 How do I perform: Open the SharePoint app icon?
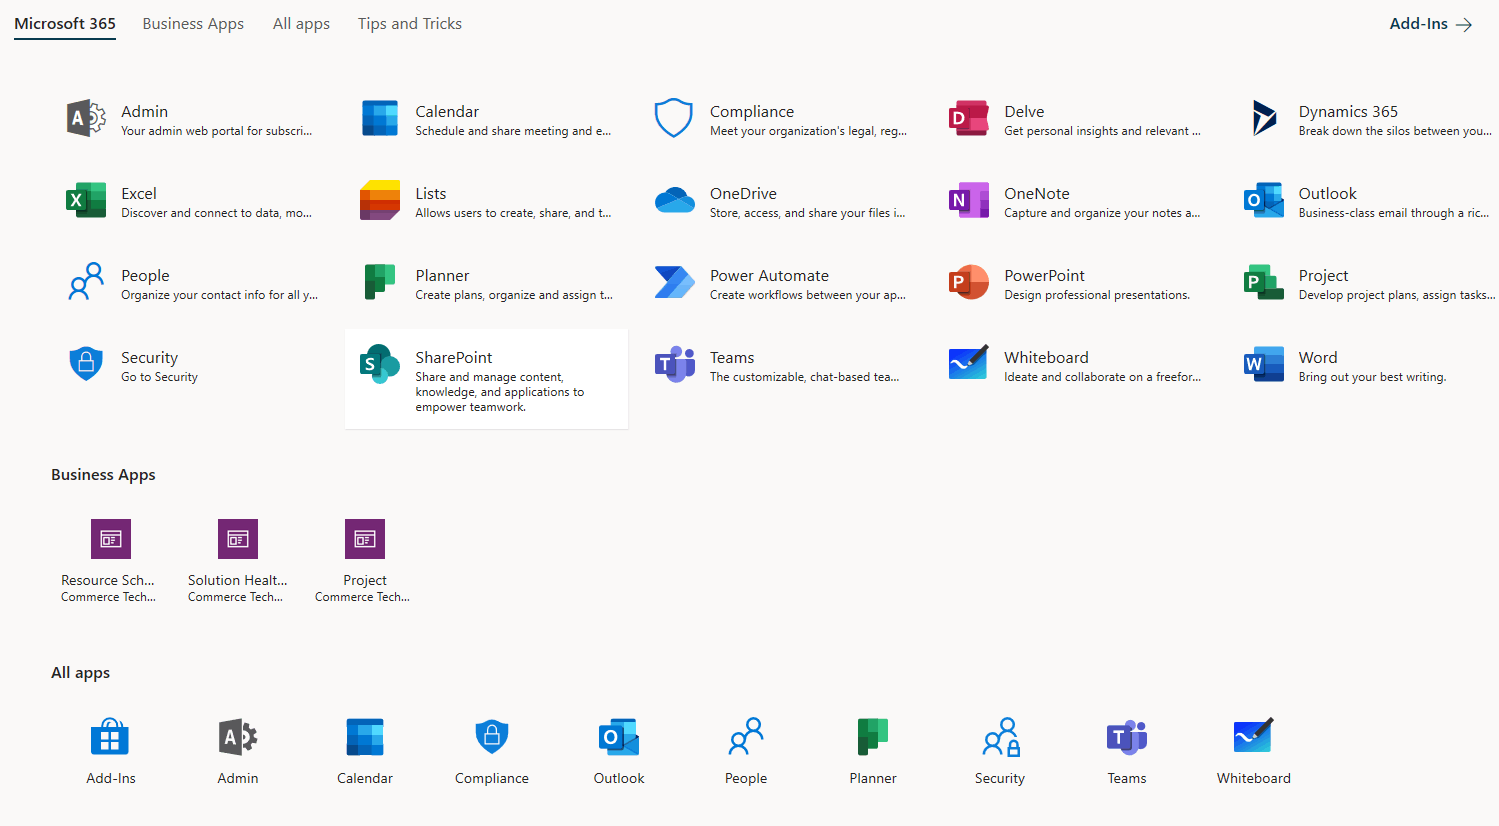[x=380, y=364]
